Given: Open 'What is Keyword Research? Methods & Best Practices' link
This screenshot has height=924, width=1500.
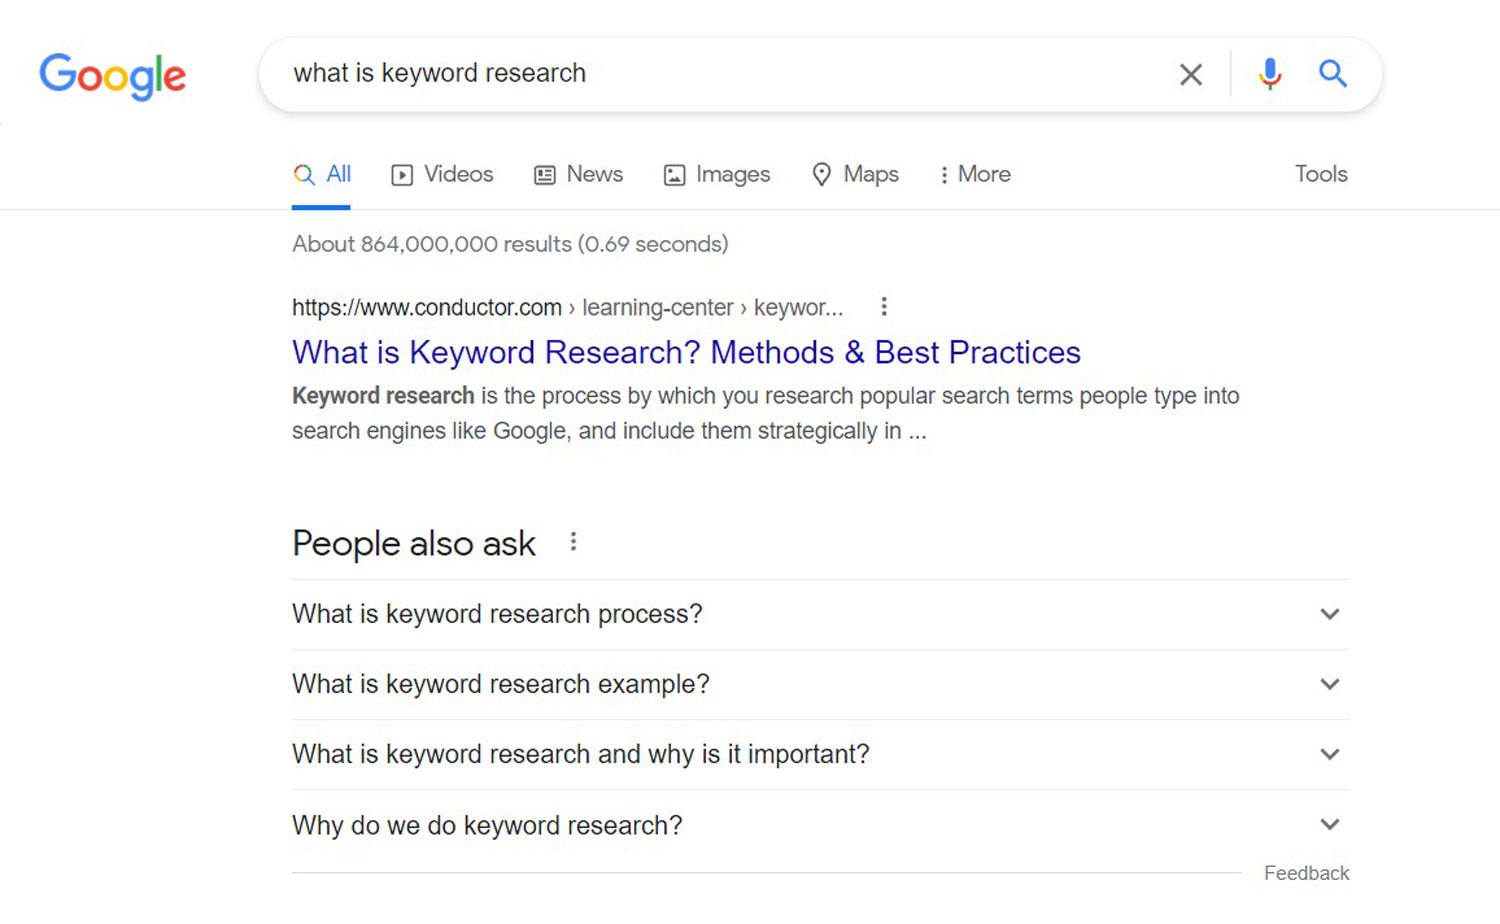Looking at the screenshot, I should 686,352.
